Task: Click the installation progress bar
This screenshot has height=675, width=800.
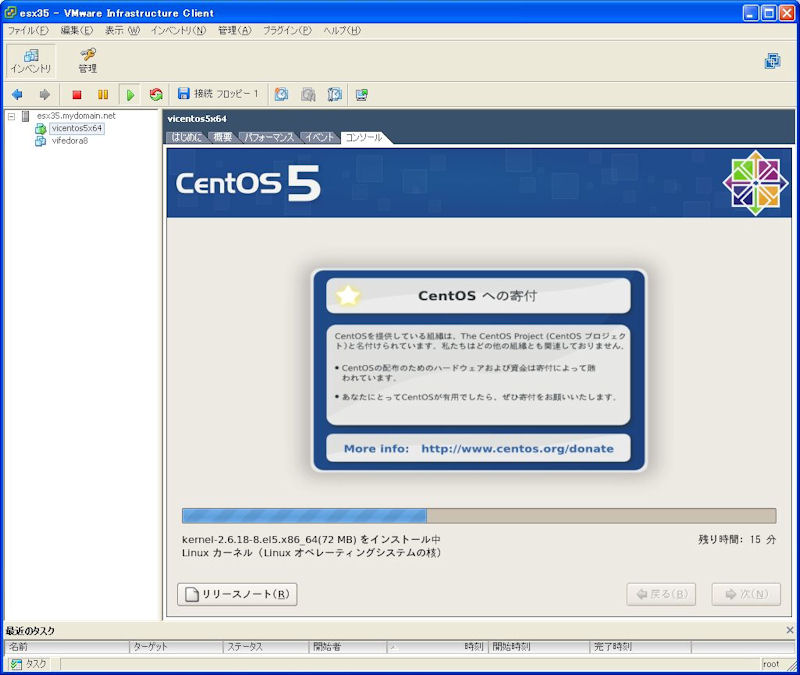Action: click(x=479, y=516)
